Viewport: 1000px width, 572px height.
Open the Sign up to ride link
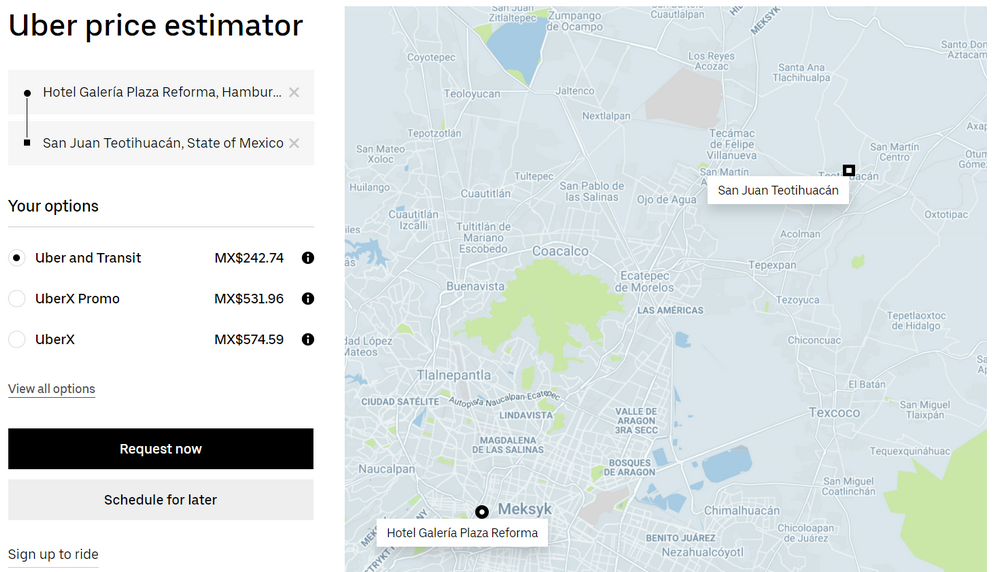click(53, 554)
